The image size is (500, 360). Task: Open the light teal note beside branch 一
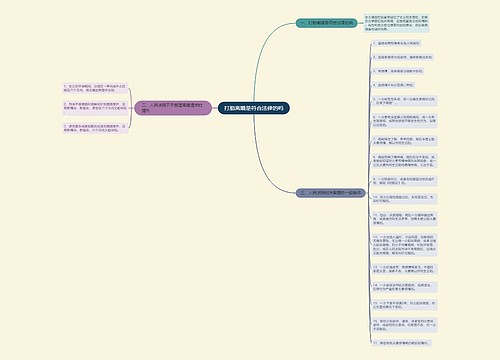pos(396,23)
